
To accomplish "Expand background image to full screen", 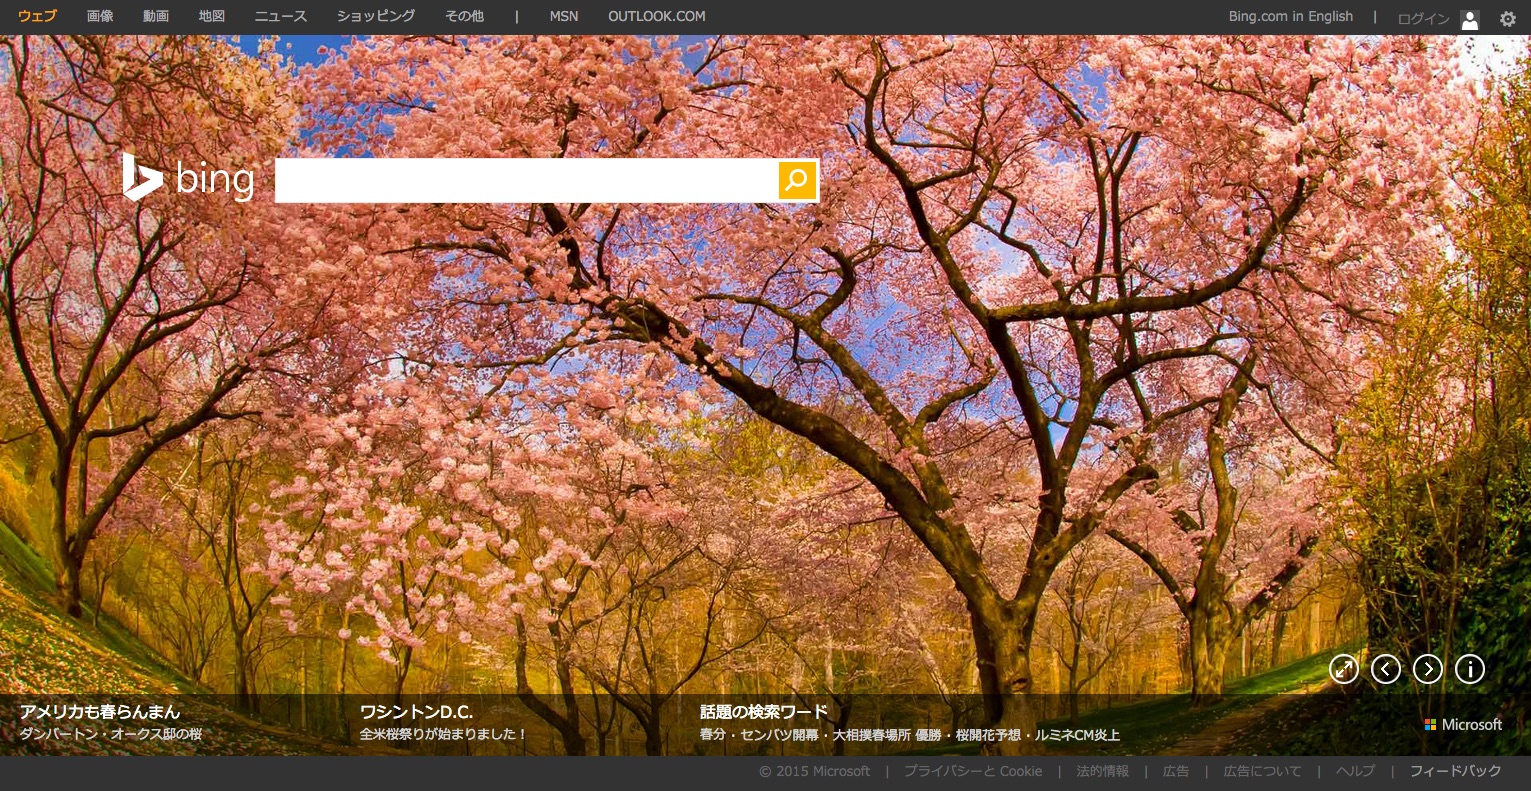I will [1344, 669].
